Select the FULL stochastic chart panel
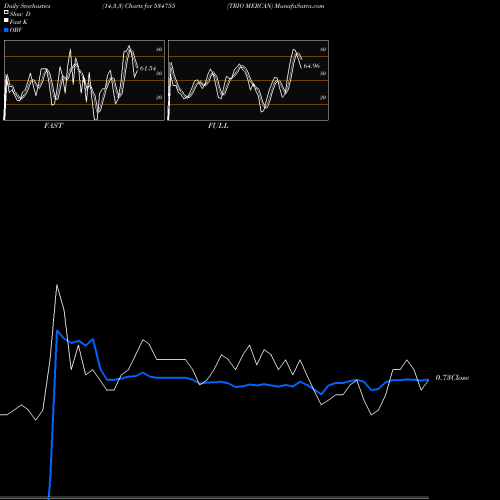500x500 pixels. click(x=248, y=80)
